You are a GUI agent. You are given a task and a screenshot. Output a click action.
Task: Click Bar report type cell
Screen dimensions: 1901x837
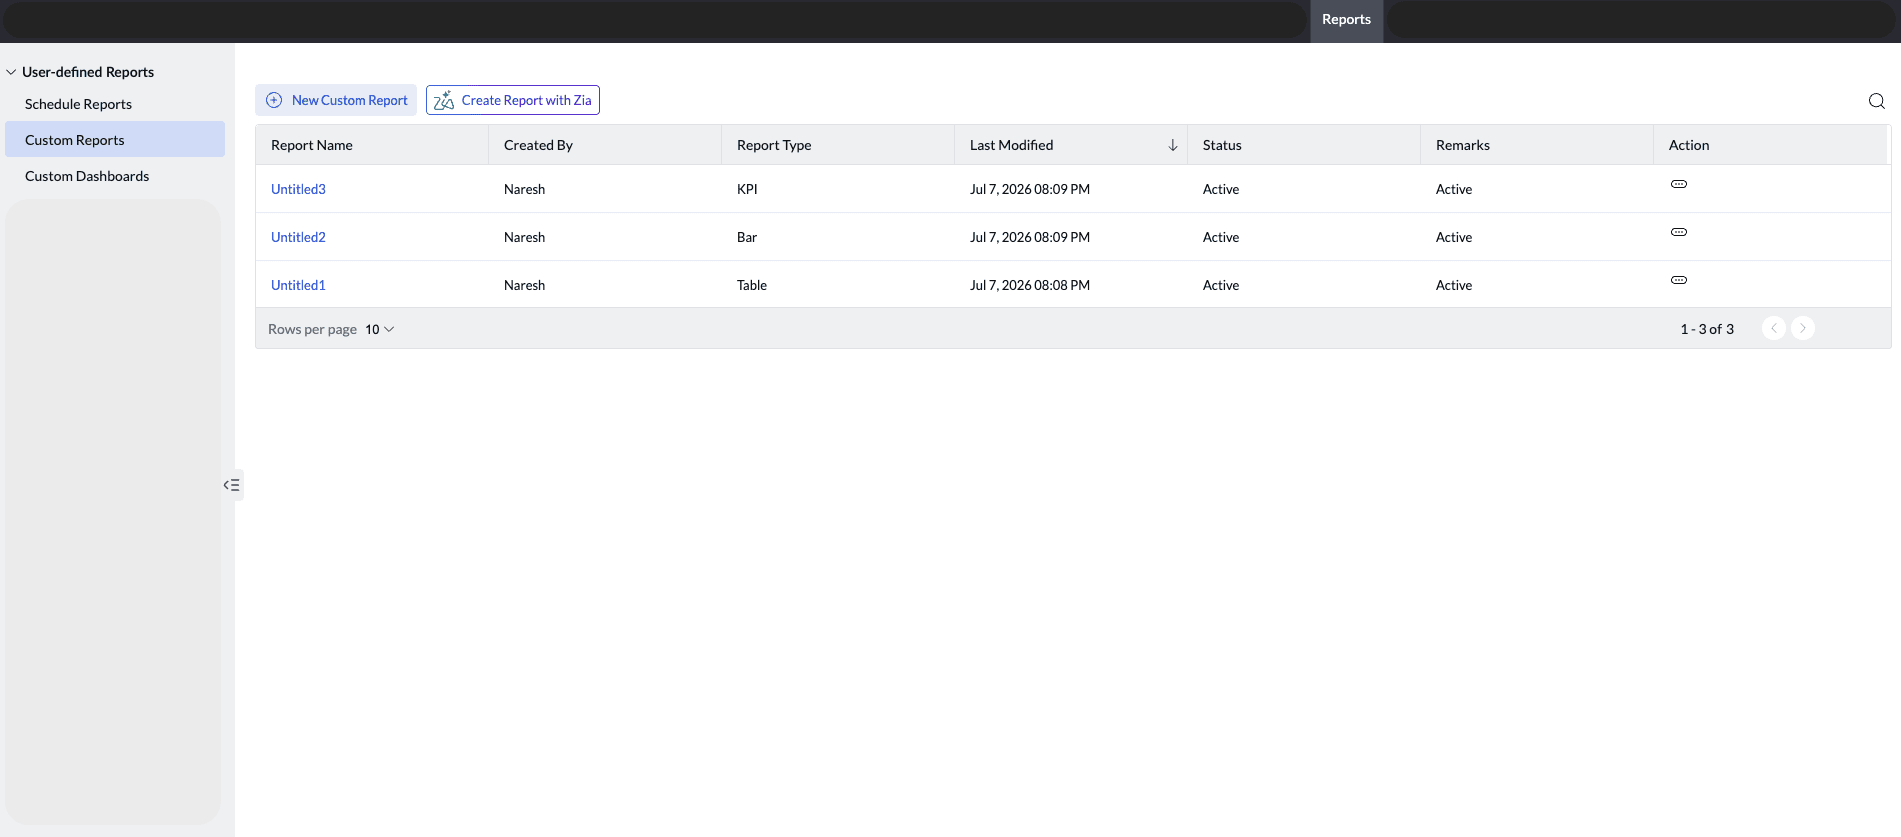(x=747, y=237)
